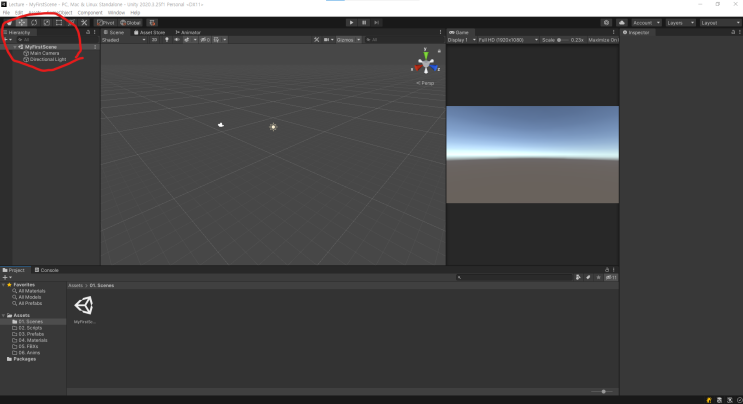Open the Window menu
Screen dimensions: 743x404
pyautogui.click(x=116, y=12)
